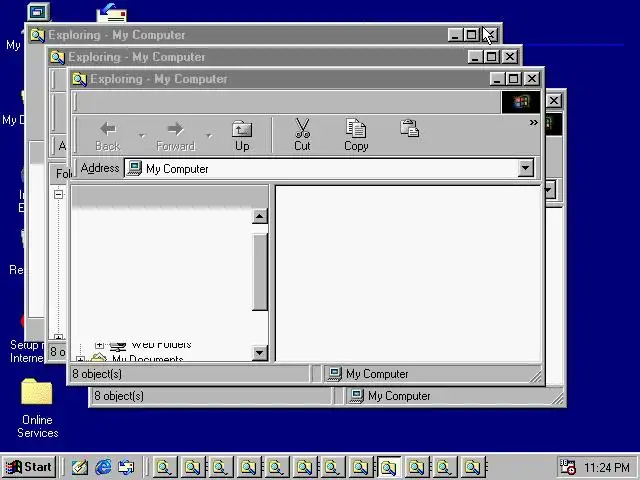Click the My Computer icon in the front status bar
640x480 pixels.
(x=335, y=374)
